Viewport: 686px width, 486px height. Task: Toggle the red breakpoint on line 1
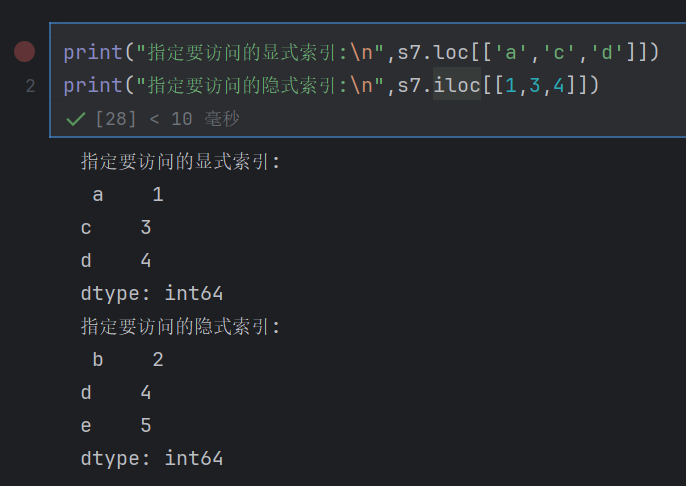(24, 52)
